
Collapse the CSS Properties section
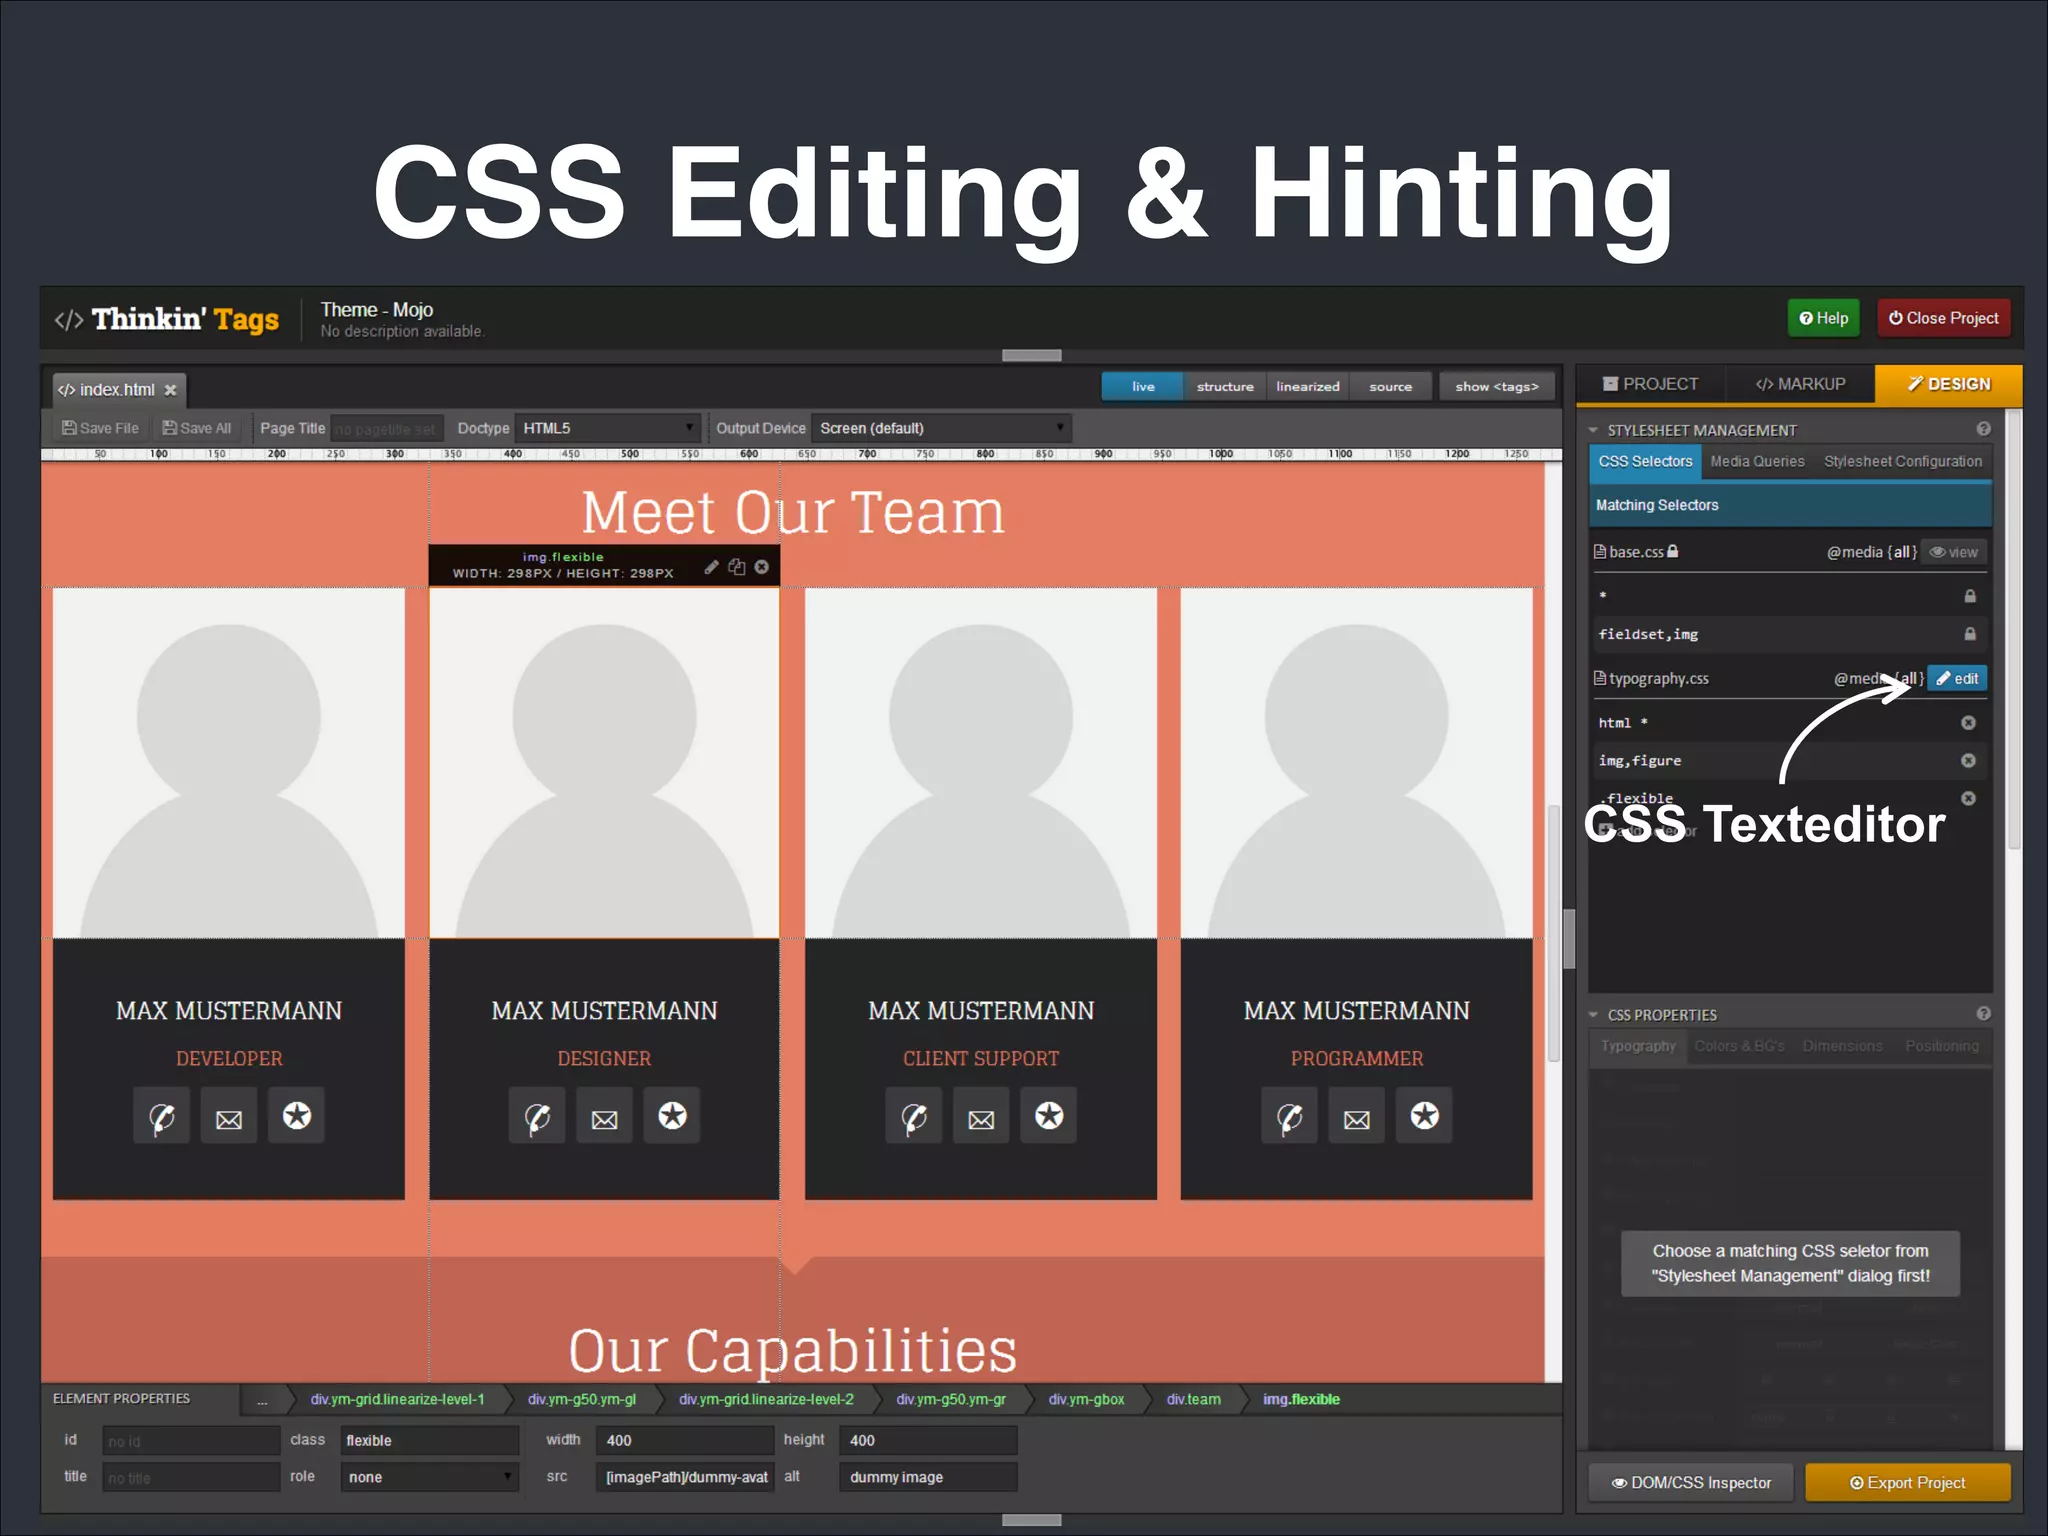coord(1593,1015)
